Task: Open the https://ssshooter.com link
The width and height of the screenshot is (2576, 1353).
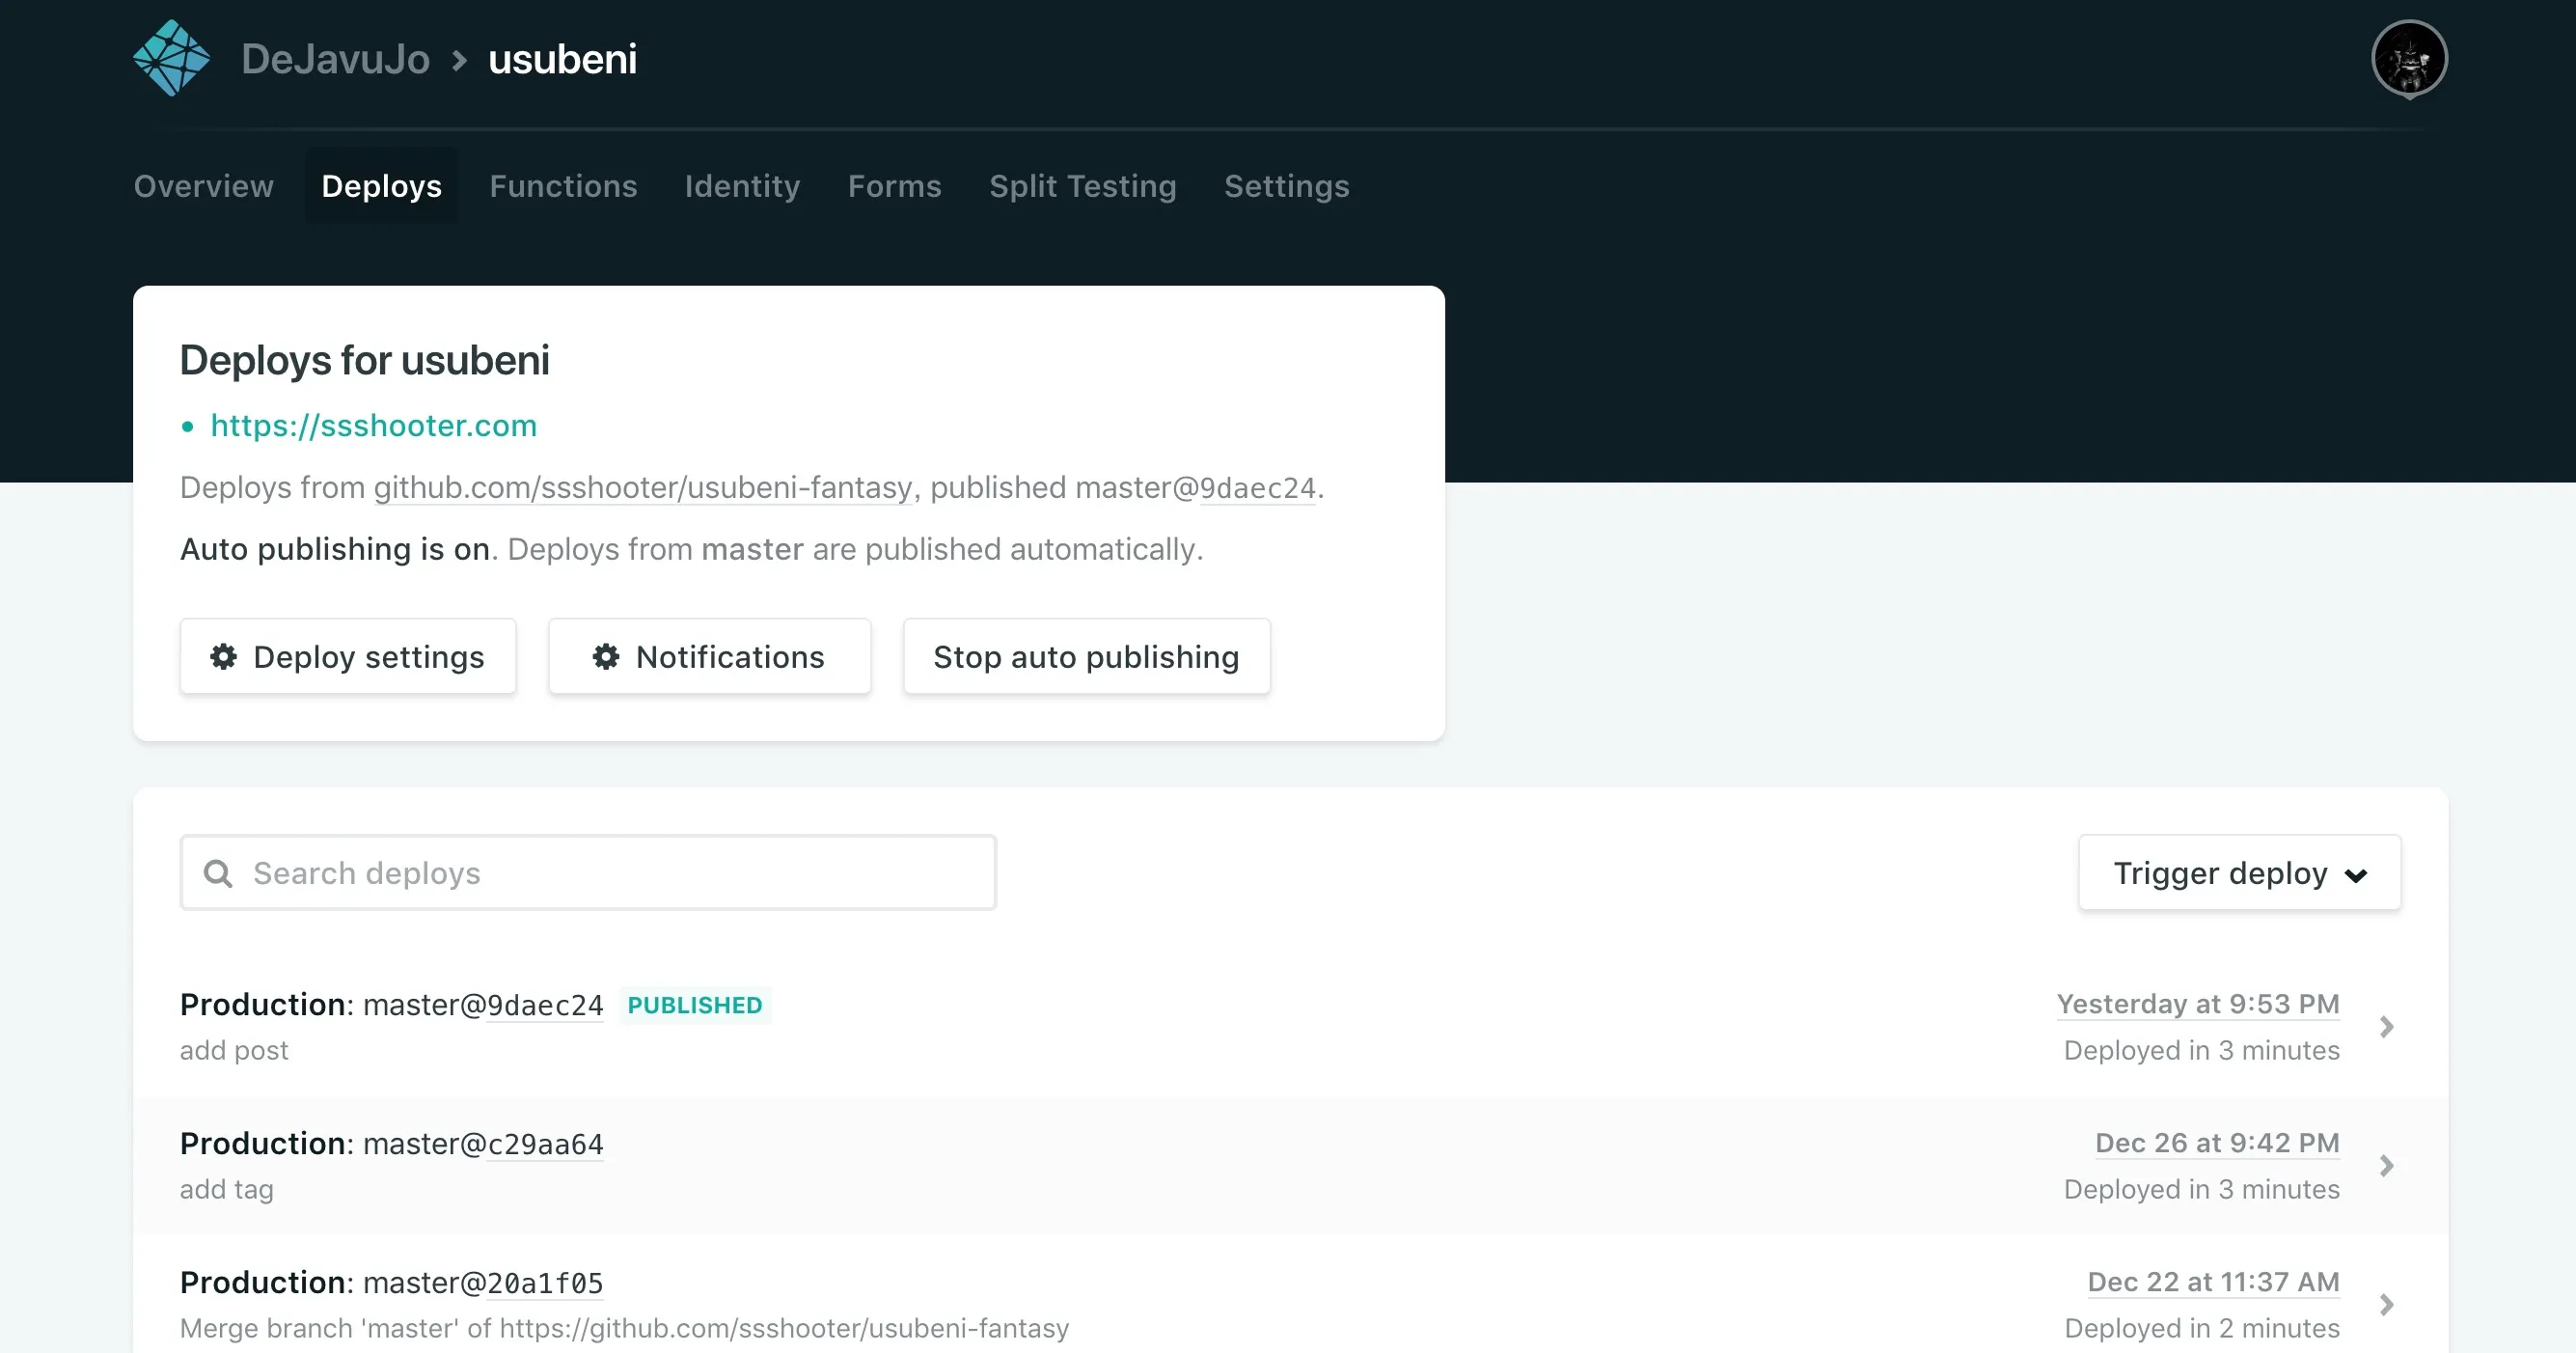Action: tap(373, 425)
